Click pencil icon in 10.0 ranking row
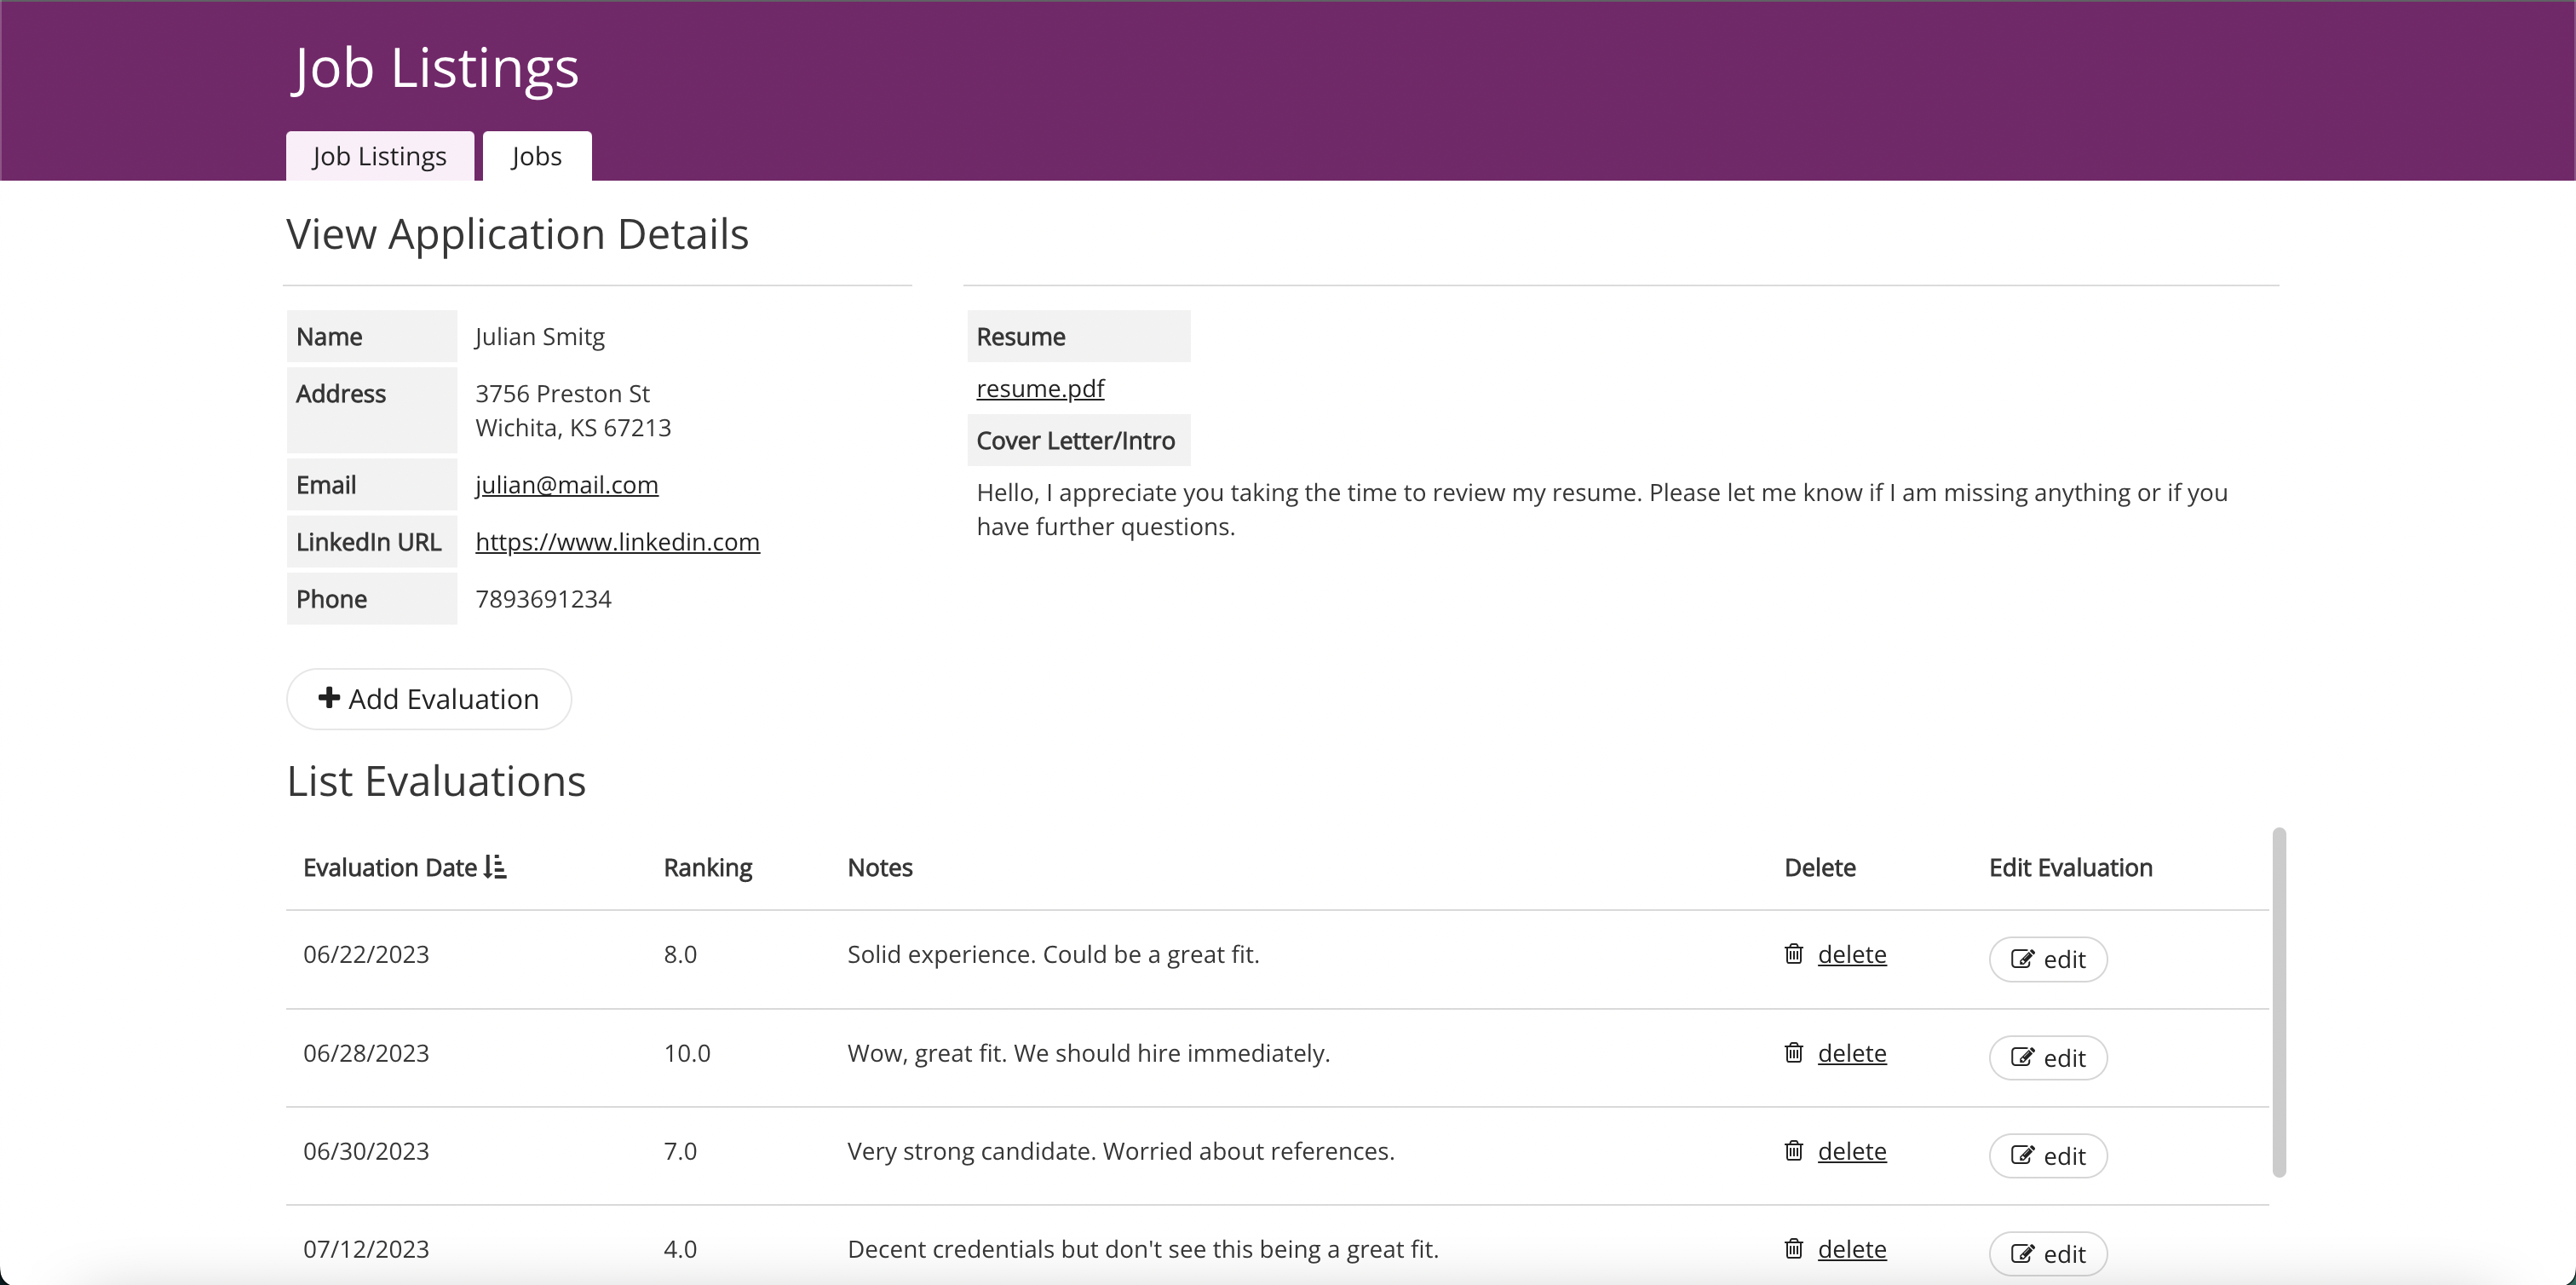The height and width of the screenshot is (1285, 2576). coord(2022,1058)
